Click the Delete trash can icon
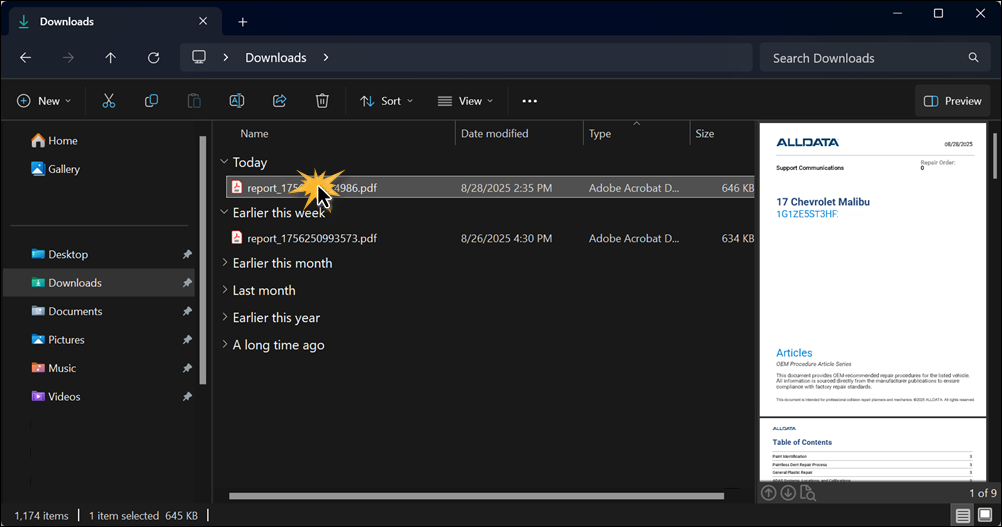The width and height of the screenshot is (1002, 527). click(x=322, y=101)
